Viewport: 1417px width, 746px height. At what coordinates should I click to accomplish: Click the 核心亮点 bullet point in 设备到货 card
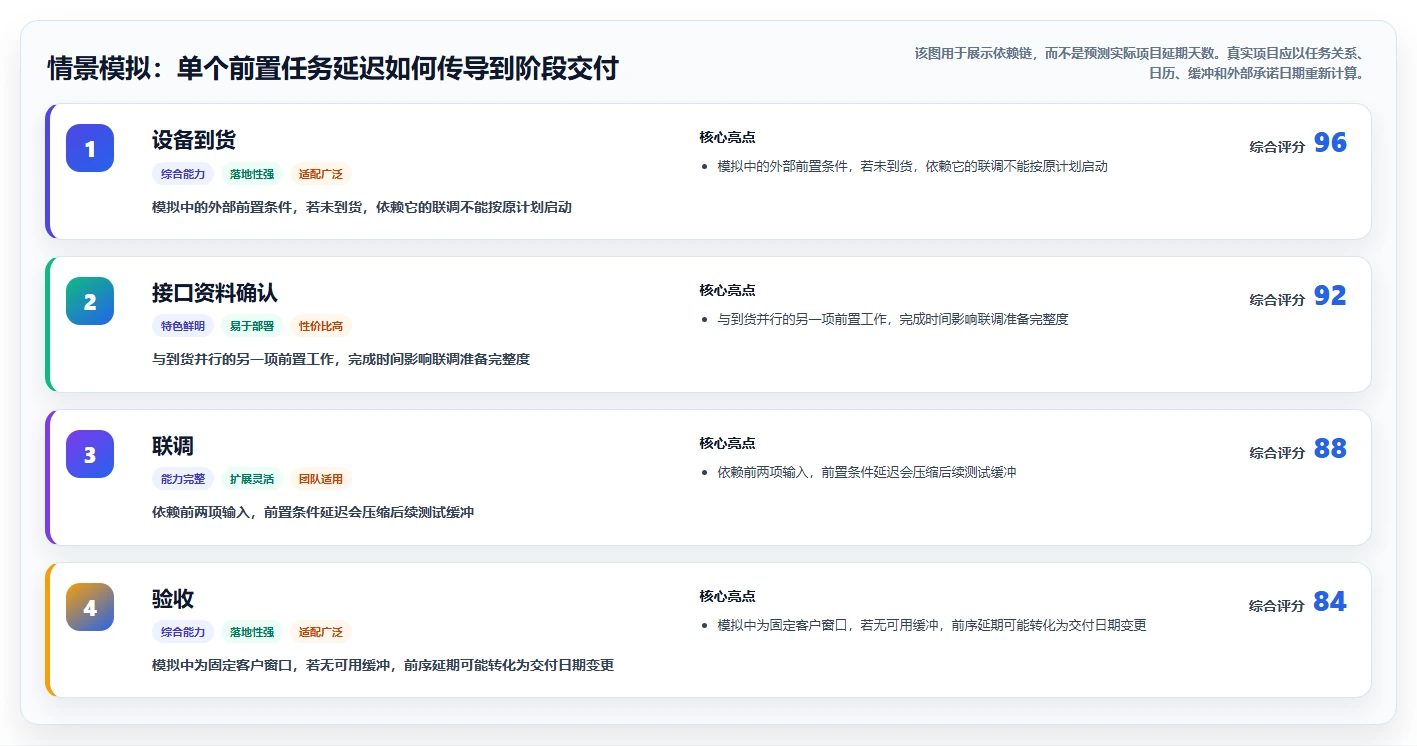click(912, 166)
